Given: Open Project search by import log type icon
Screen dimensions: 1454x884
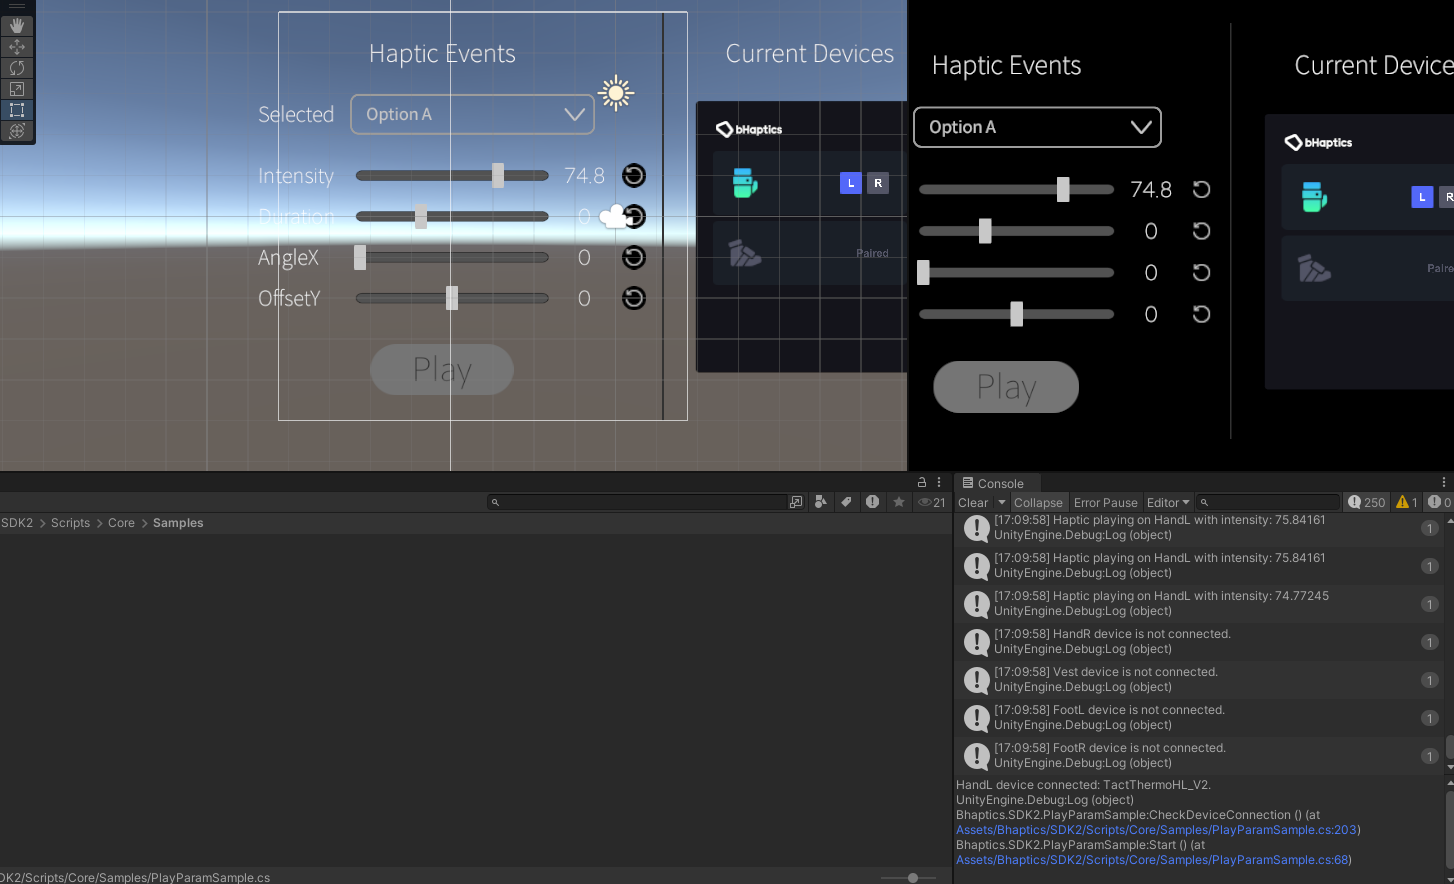Looking at the screenshot, I should coord(872,502).
